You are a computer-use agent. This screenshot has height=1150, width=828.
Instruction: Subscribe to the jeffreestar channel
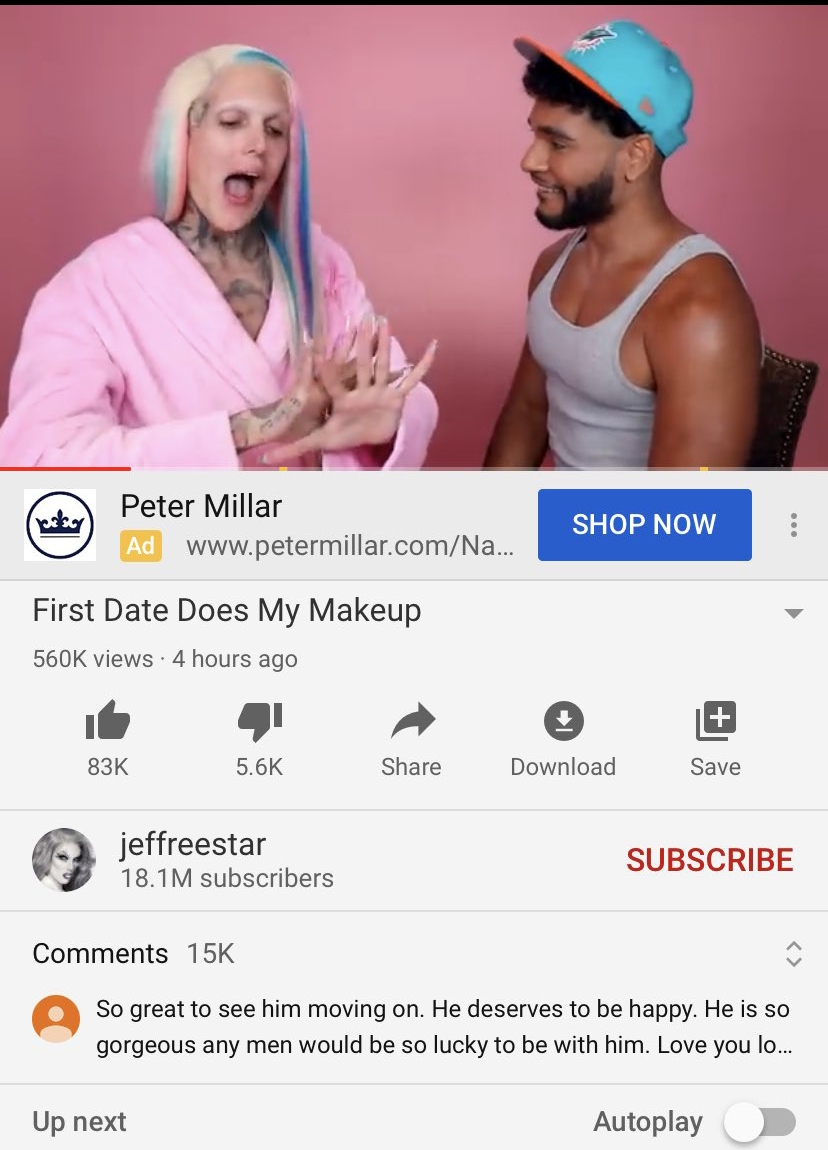point(709,860)
